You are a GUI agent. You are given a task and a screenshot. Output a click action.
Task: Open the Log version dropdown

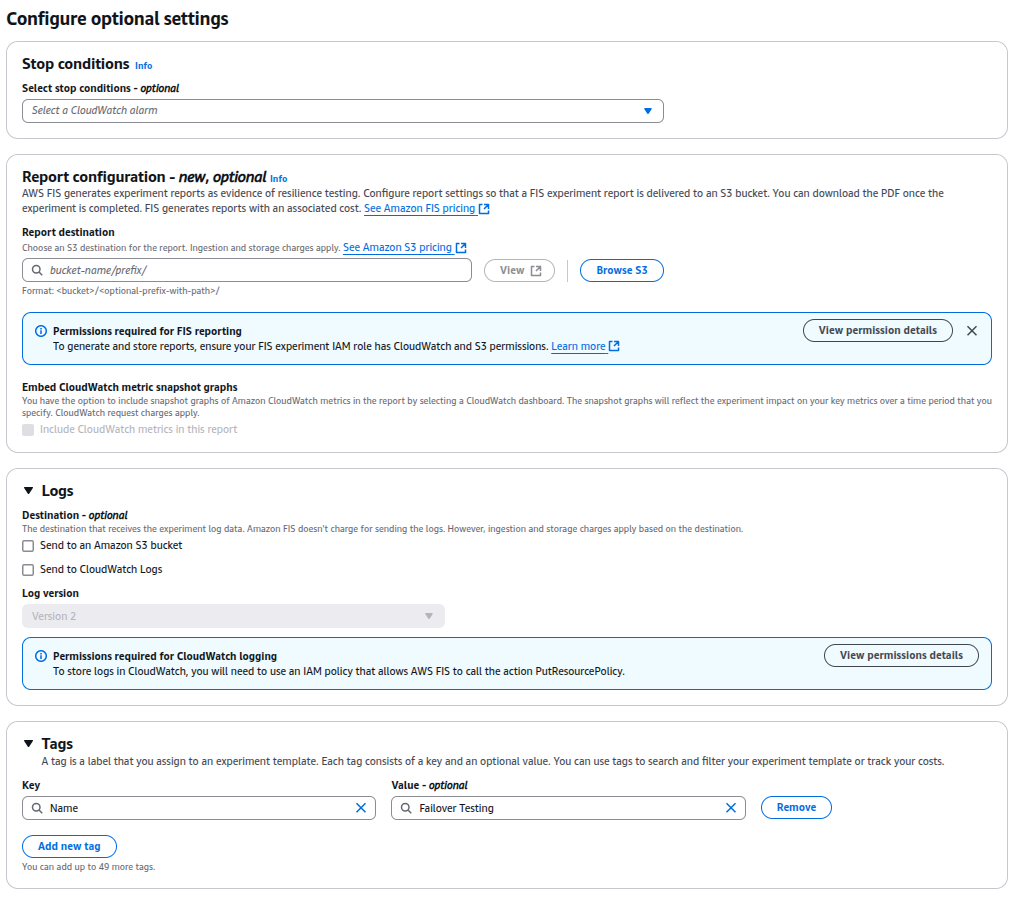(x=233, y=616)
